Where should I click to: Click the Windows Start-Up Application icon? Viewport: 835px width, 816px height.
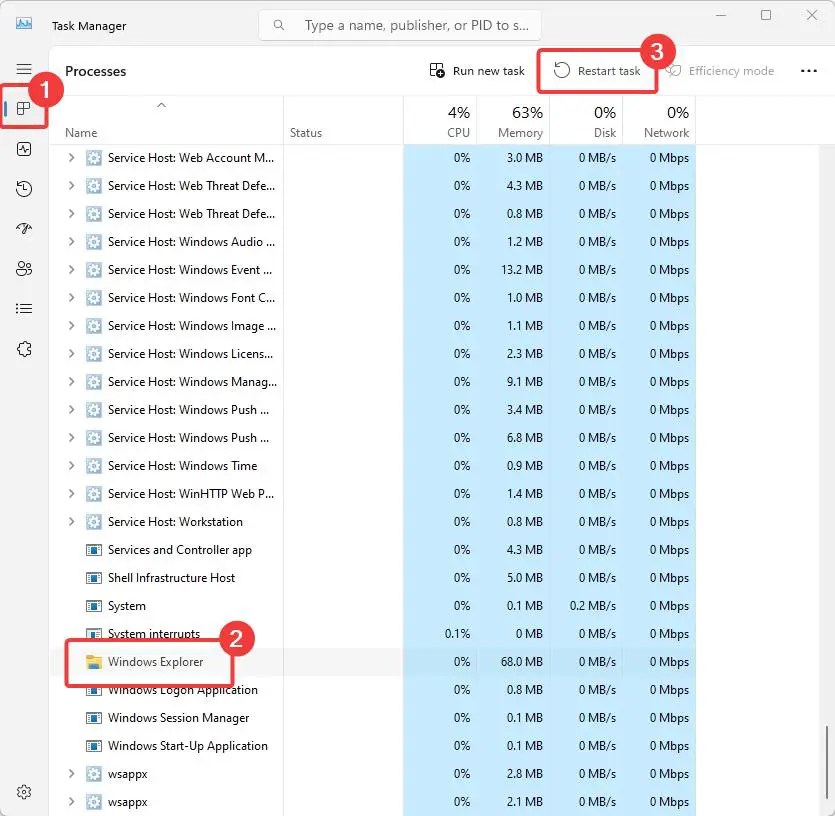click(94, 746)
